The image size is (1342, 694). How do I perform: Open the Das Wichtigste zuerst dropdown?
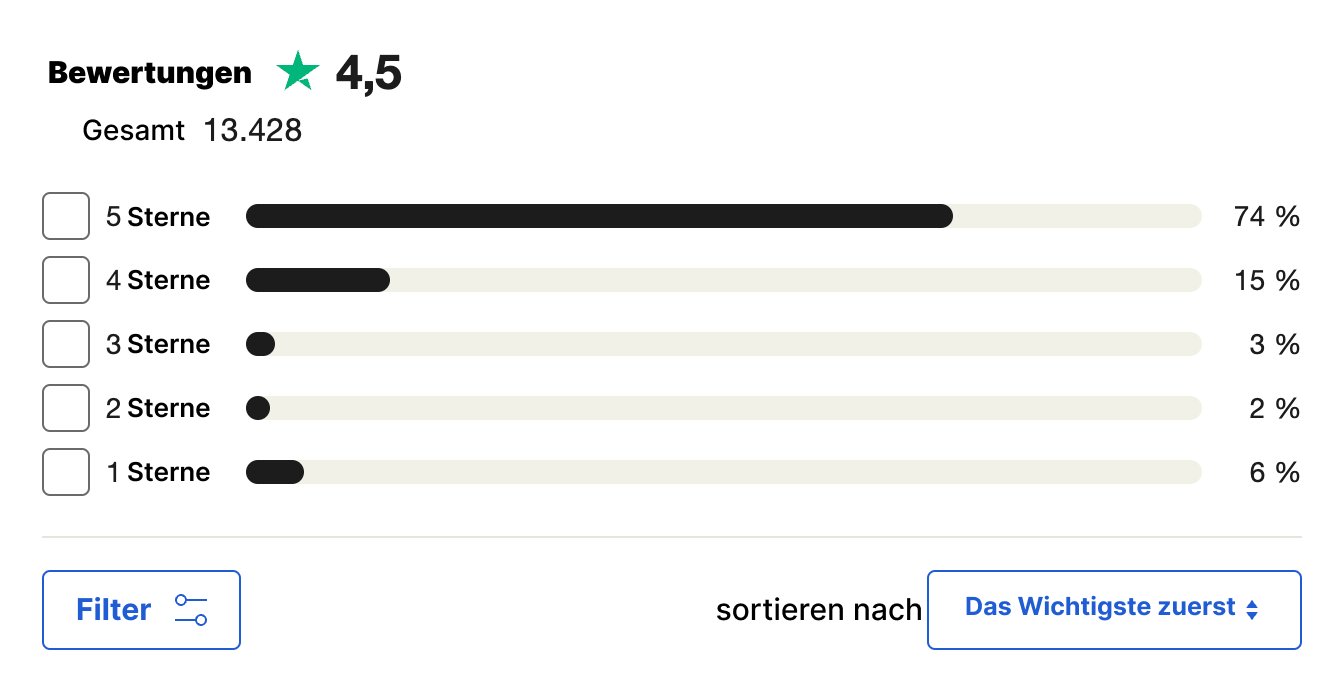(x=1114, y=610)
